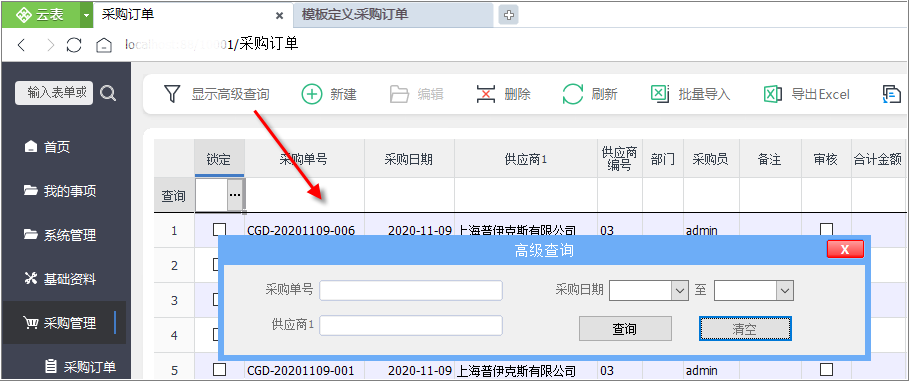Click the 合计金额 column header
This screenshot has height=381, width=909.
pyautogui.click(x=878, y=158)
